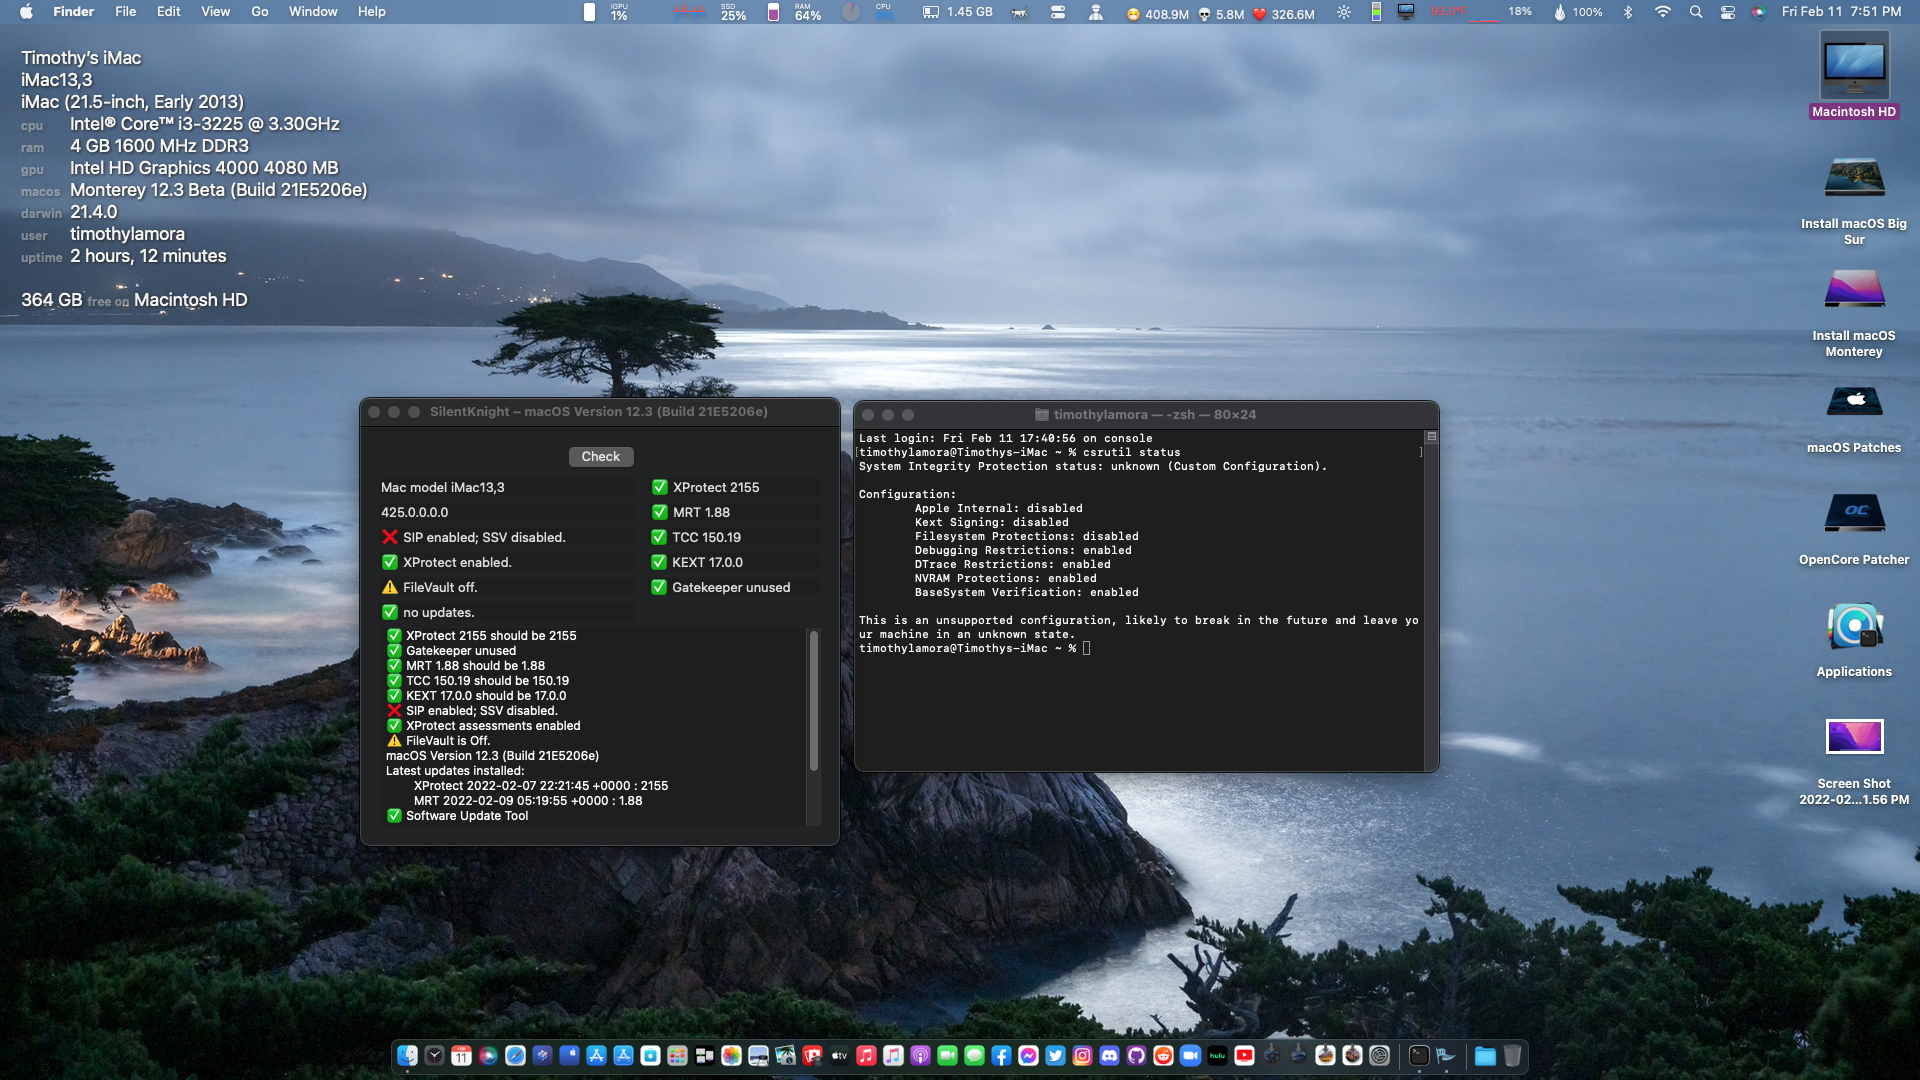Viewport: 1920px width, 1080px height.
Task: Open GitHub app in the dock
Action: pos(1136,1055)
